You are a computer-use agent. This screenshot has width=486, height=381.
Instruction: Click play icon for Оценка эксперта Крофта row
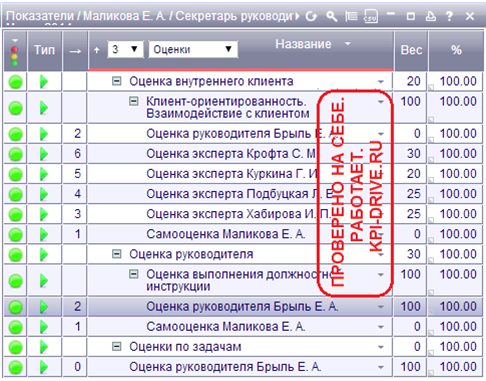[x=44, y=154]
